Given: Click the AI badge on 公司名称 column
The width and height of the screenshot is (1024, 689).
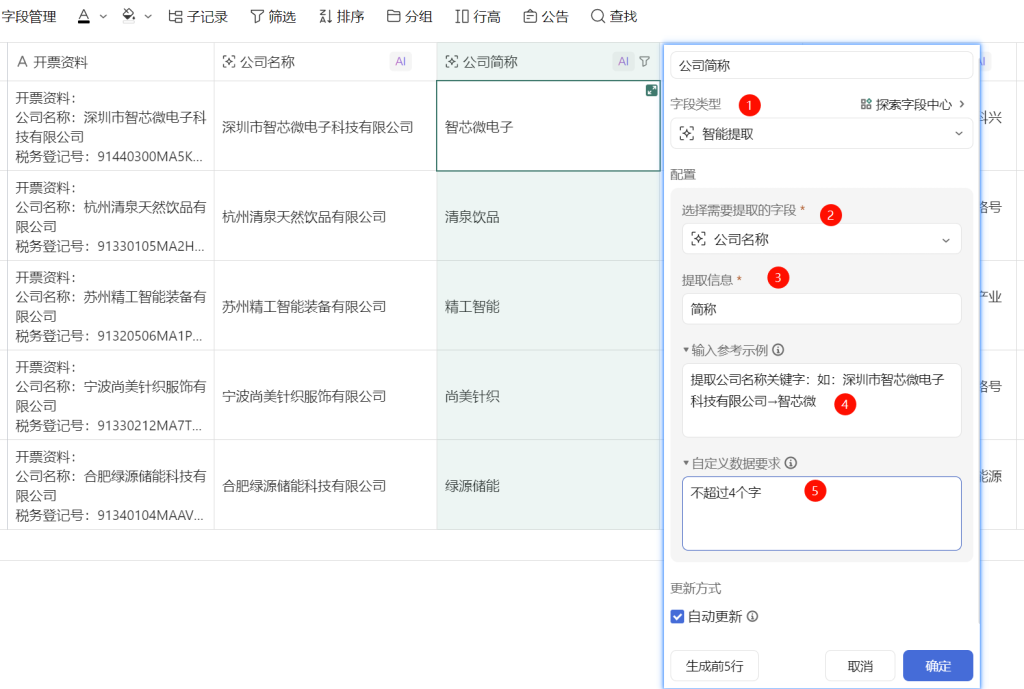Looking at the screenshot, I should coord(400,61).
